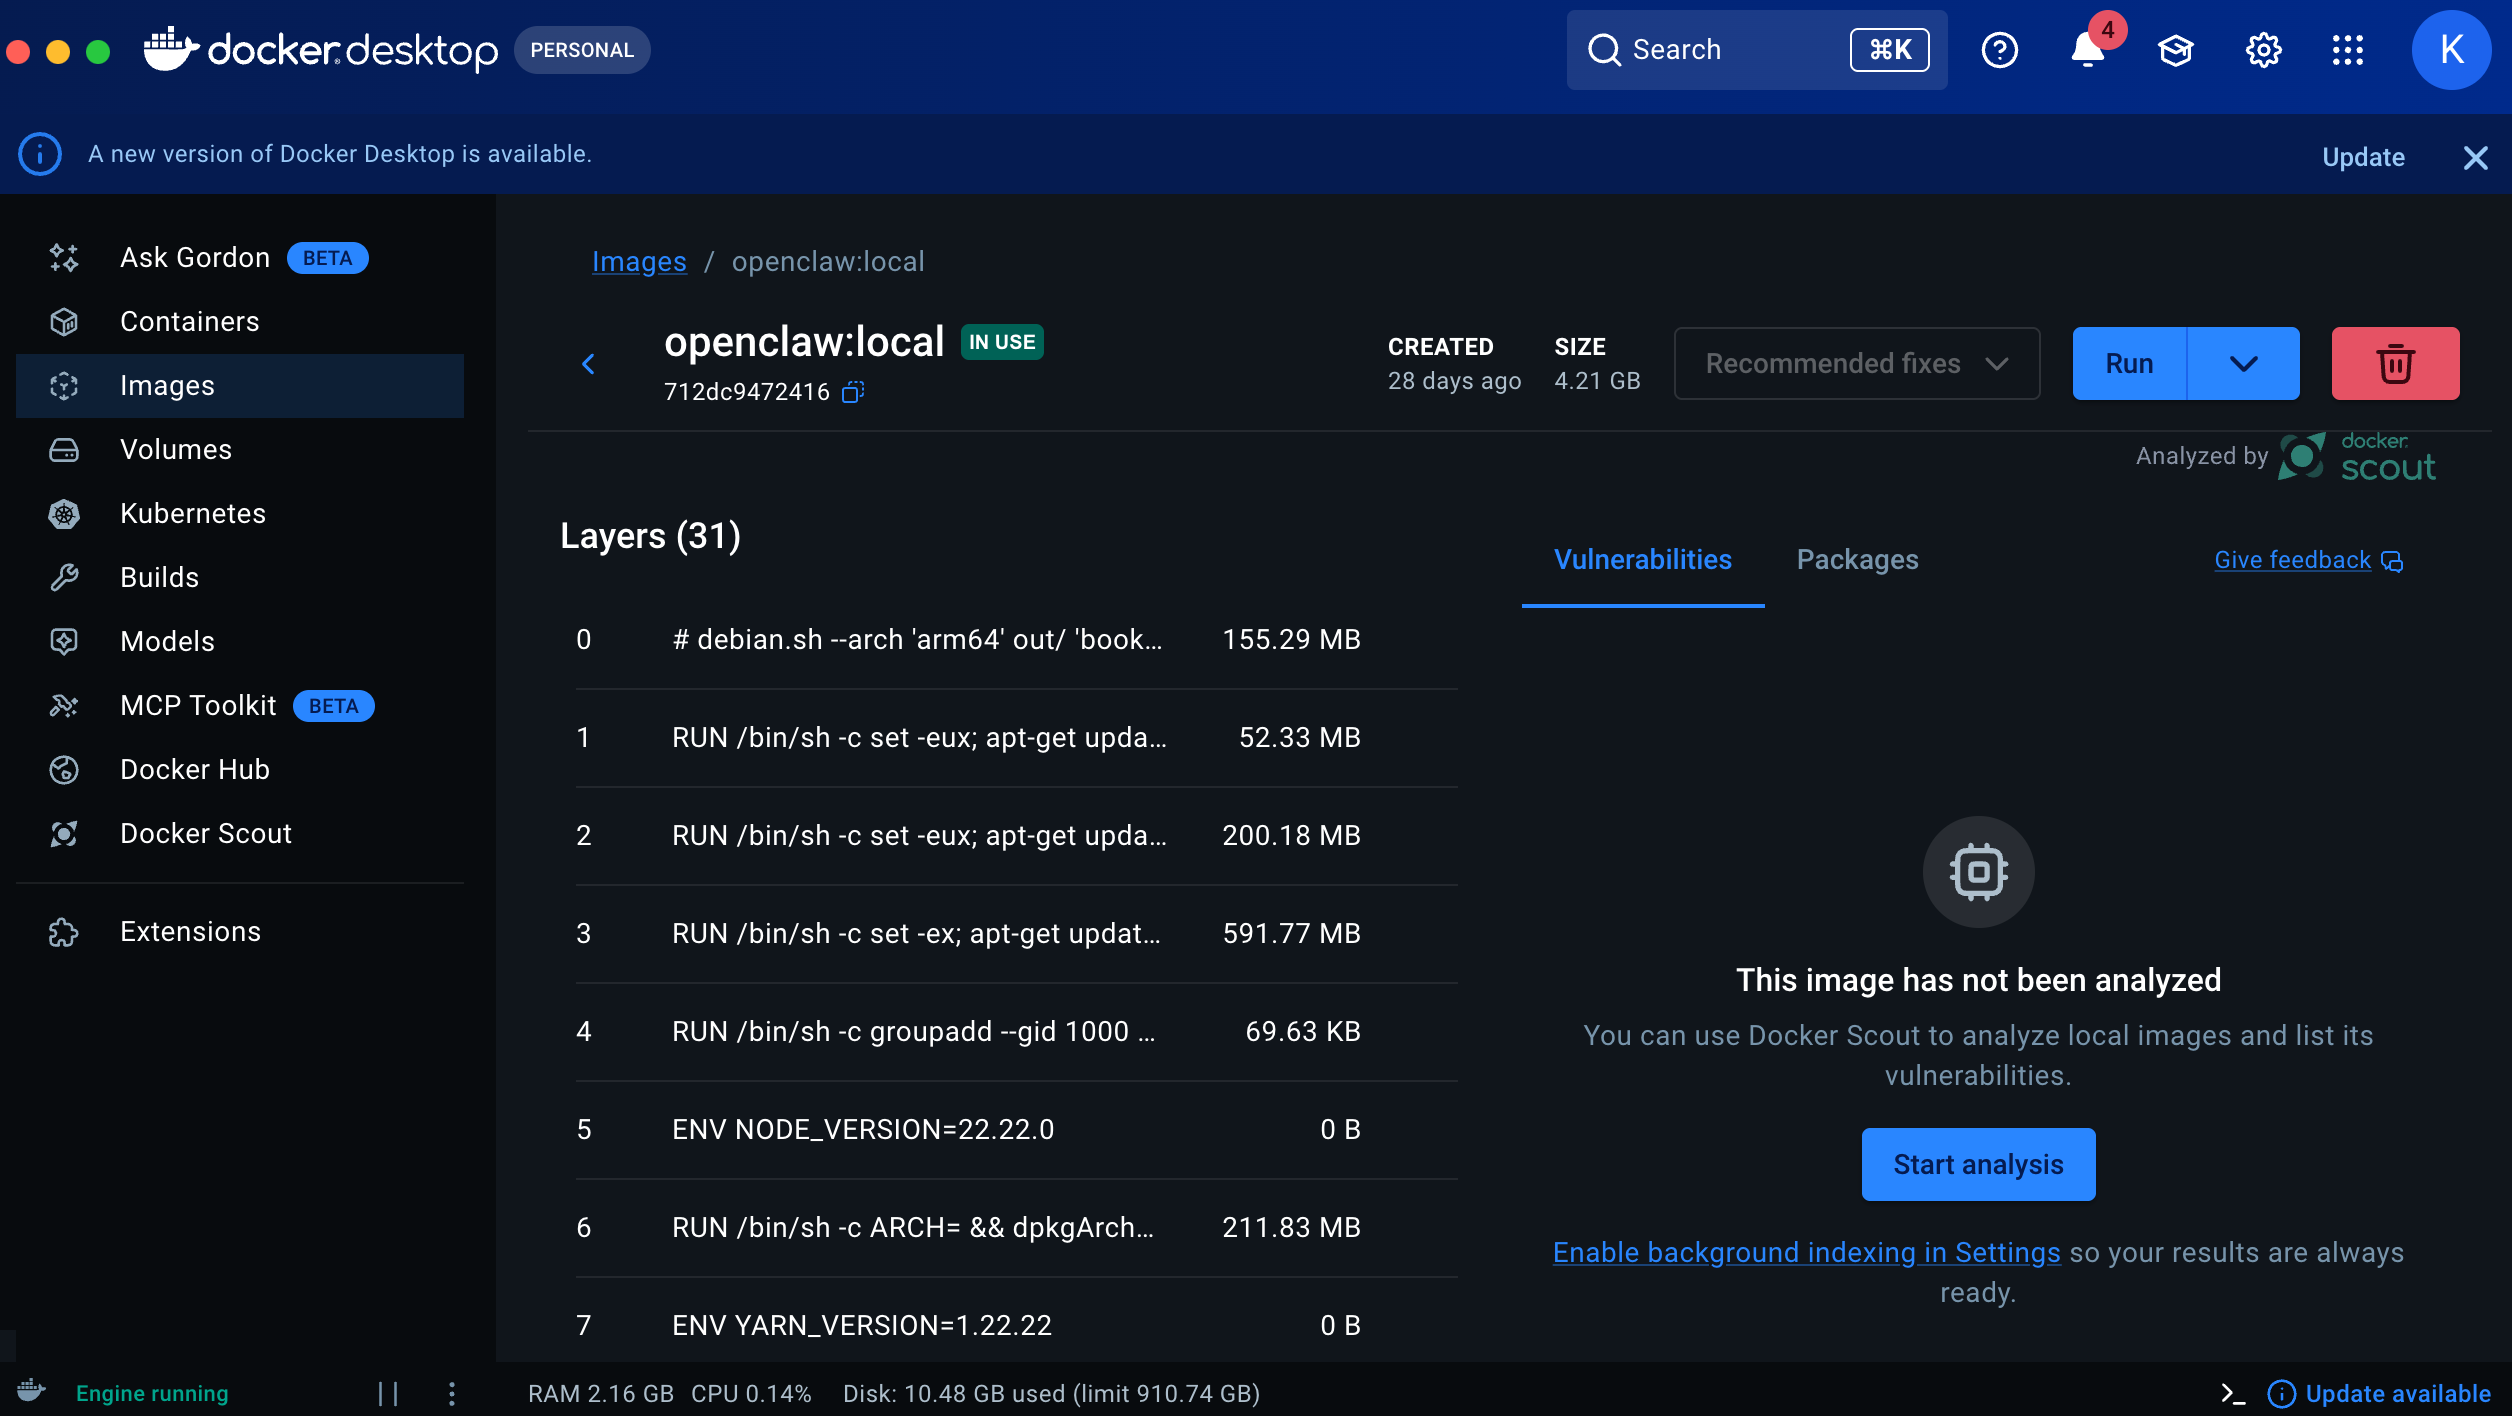The height and width of the screenshot is (1416, 2512).
Task: Select Docker Scout in sidebar
Action: click(x=205, y=833)
